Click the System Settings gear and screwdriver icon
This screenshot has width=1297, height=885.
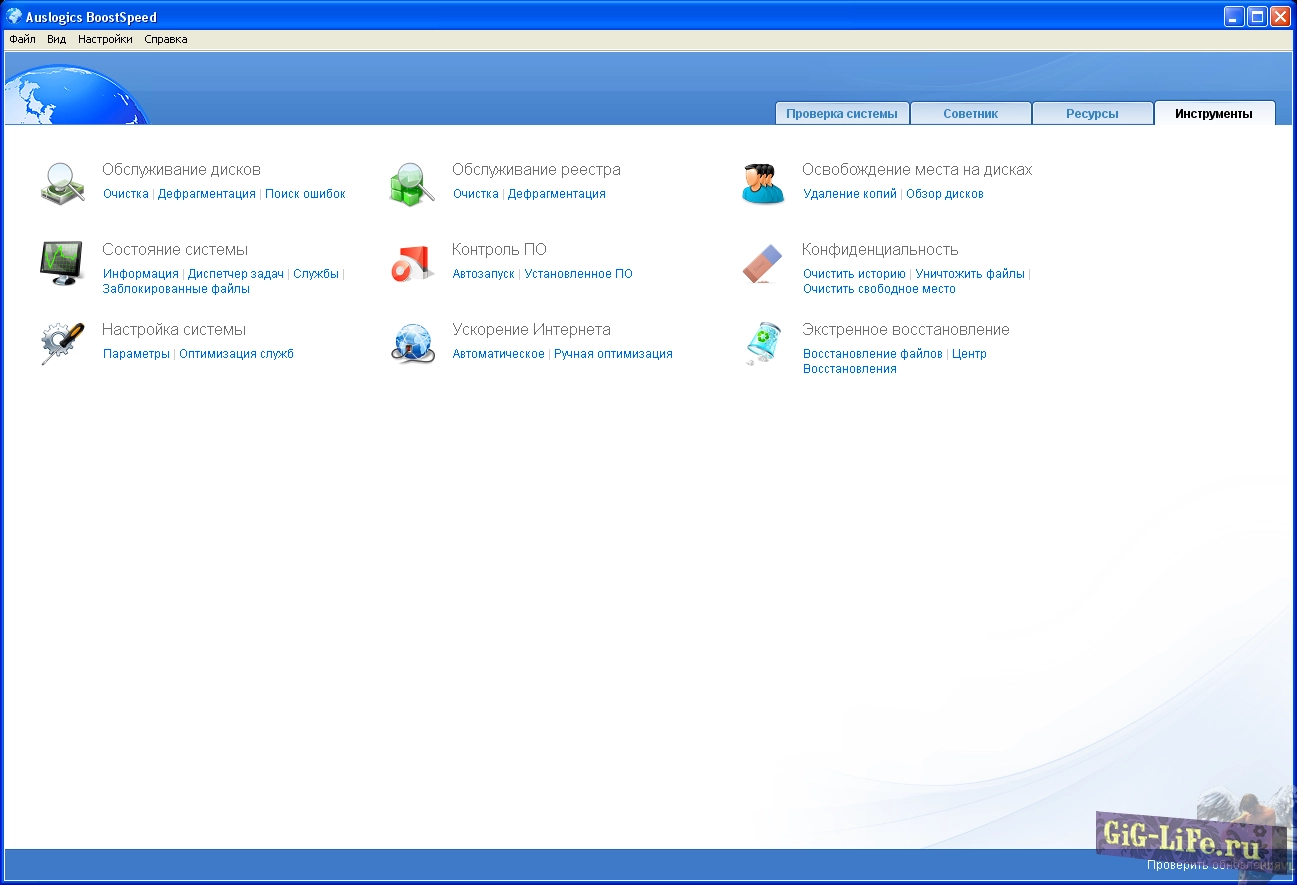pyautogui.click(x=62, y=343)
